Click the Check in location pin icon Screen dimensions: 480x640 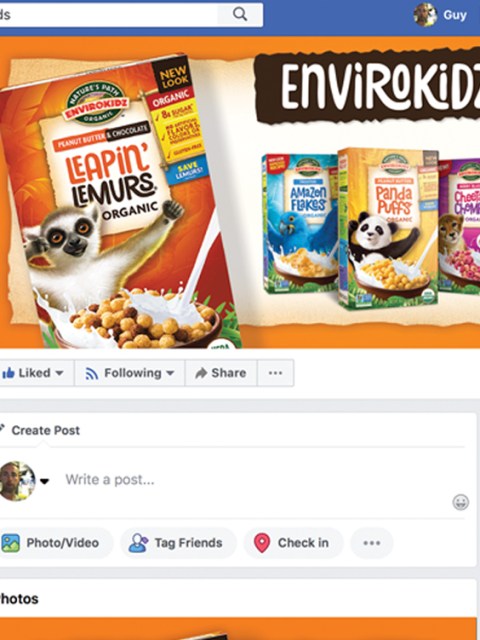point(262,543)
